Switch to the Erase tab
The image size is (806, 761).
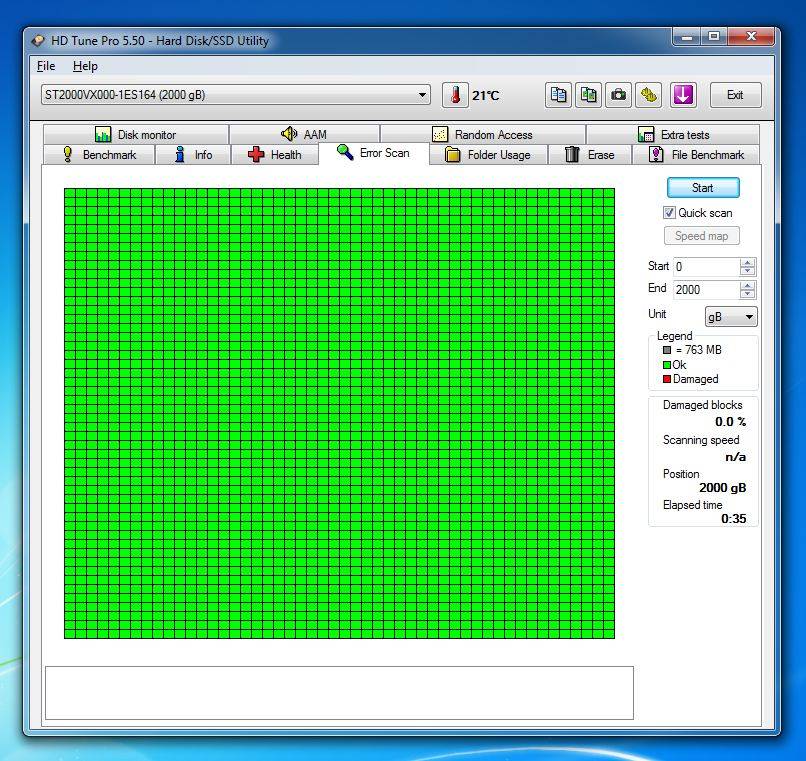[x=590, y=155]
